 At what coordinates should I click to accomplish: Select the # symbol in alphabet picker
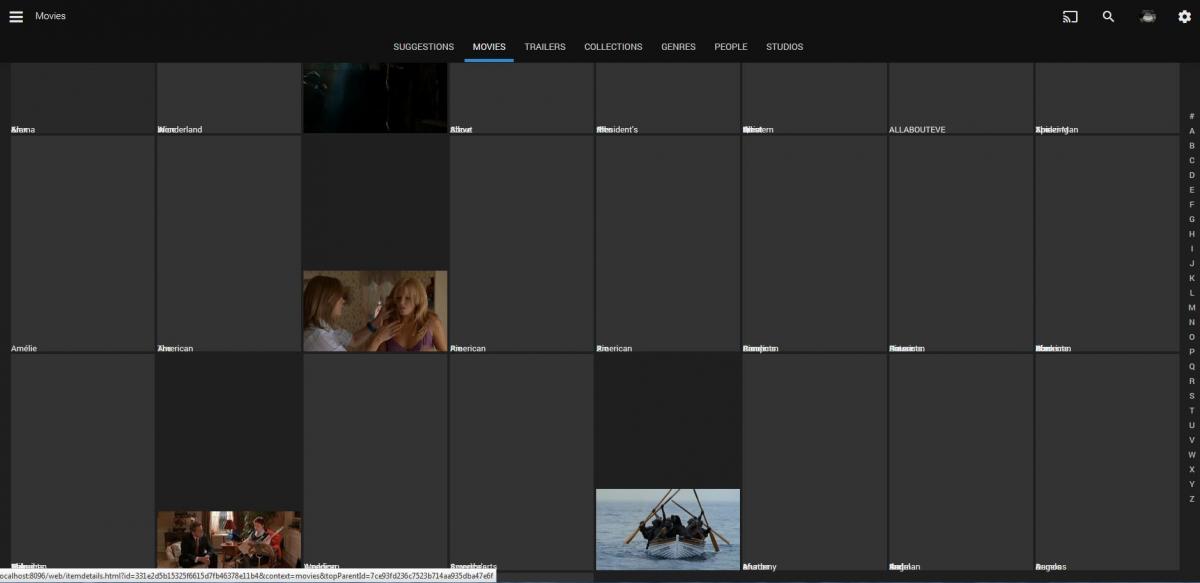pyautogui.click(x=1191, y=116)
